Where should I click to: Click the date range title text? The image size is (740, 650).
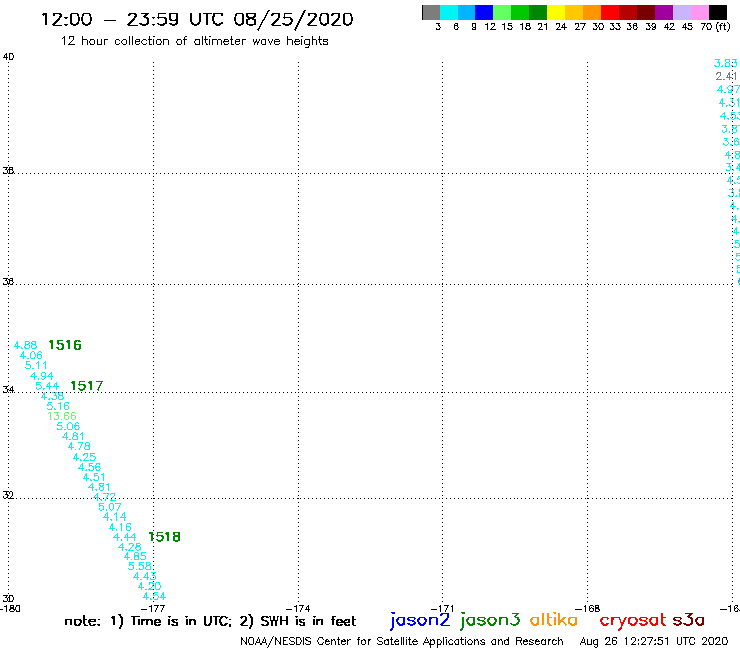[x=197, y=20]
